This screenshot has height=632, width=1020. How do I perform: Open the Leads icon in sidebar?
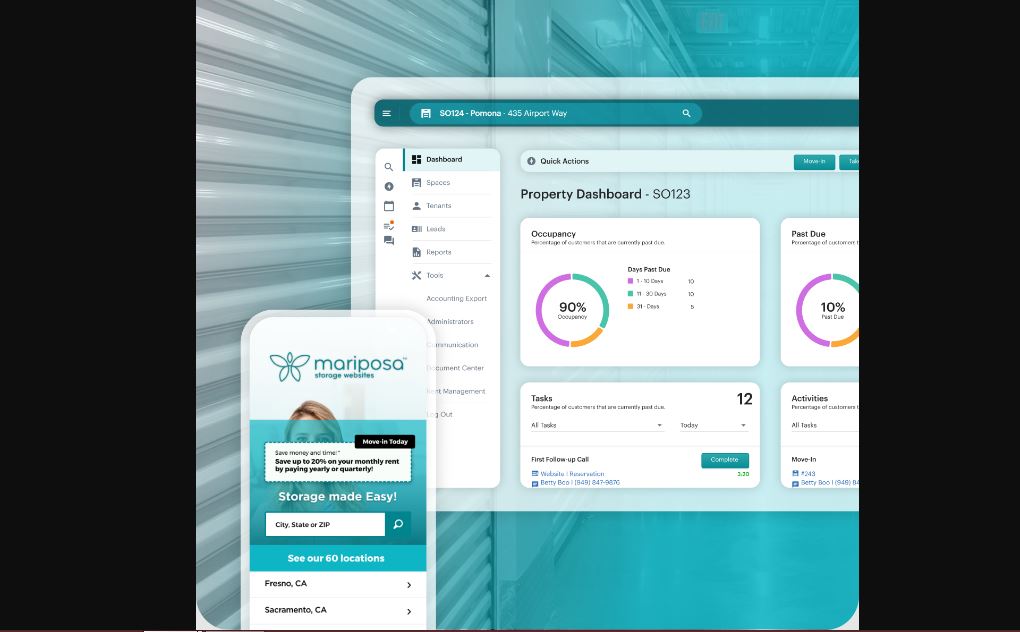click(416, 228)
